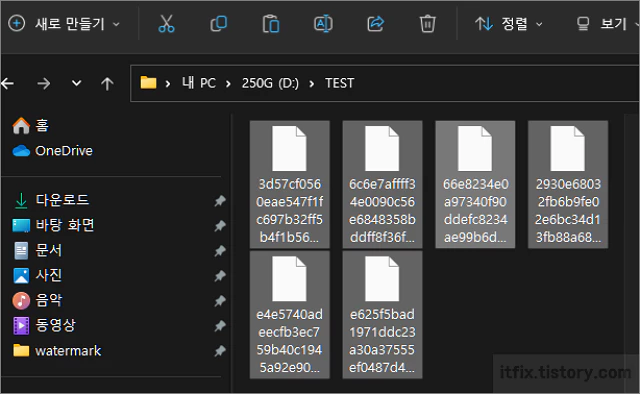Click file name starting 3d57cf056

pos(289,211)
